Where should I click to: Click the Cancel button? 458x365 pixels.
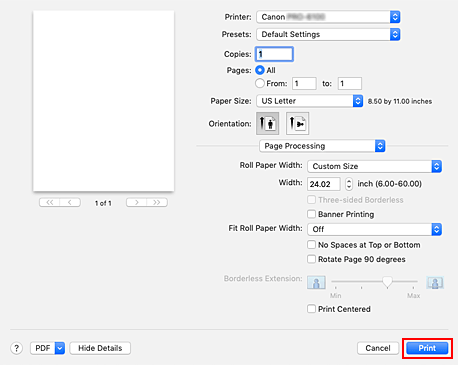(378, 348)
